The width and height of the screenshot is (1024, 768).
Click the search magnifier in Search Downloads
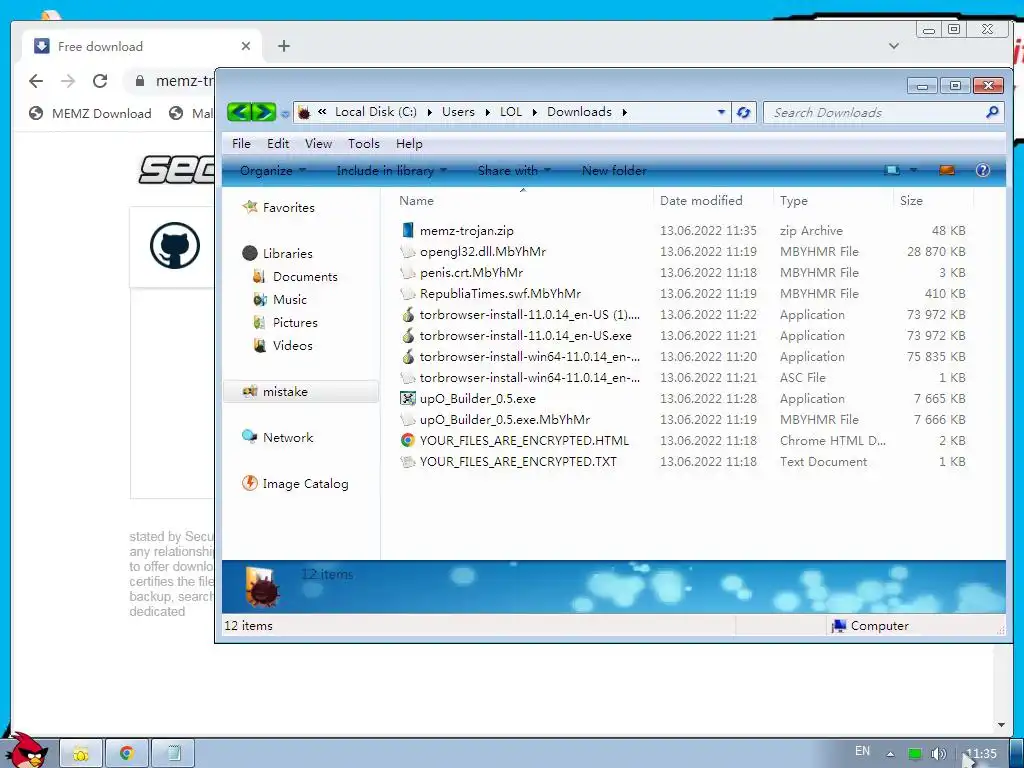[992, 112]
